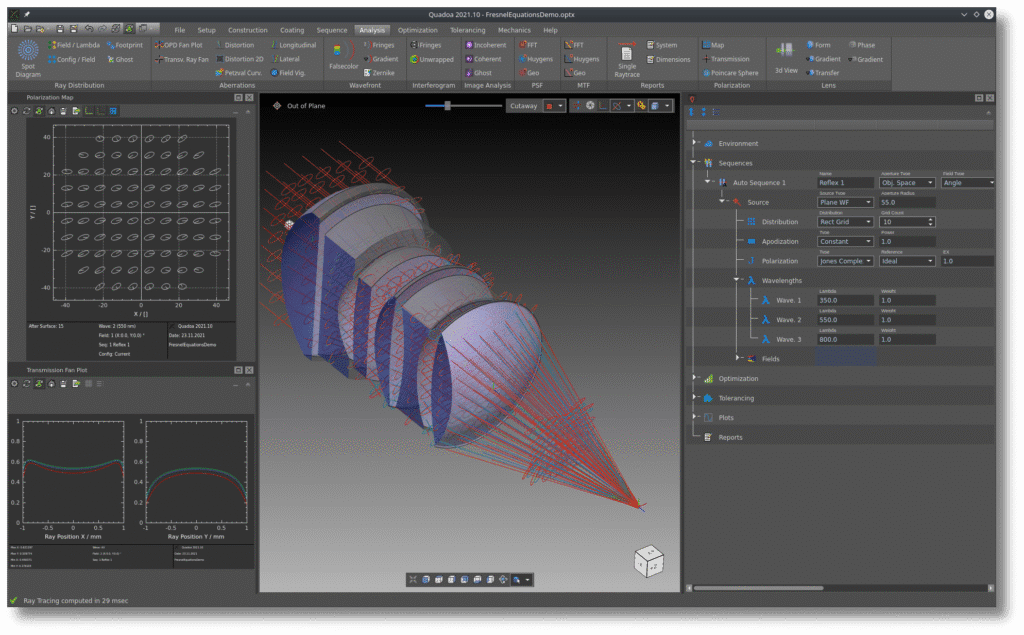The height and width of the screenshot is (635, 1024).
Task: Click the Wave. 2 Lambda input field
Action: click(846, 319)
